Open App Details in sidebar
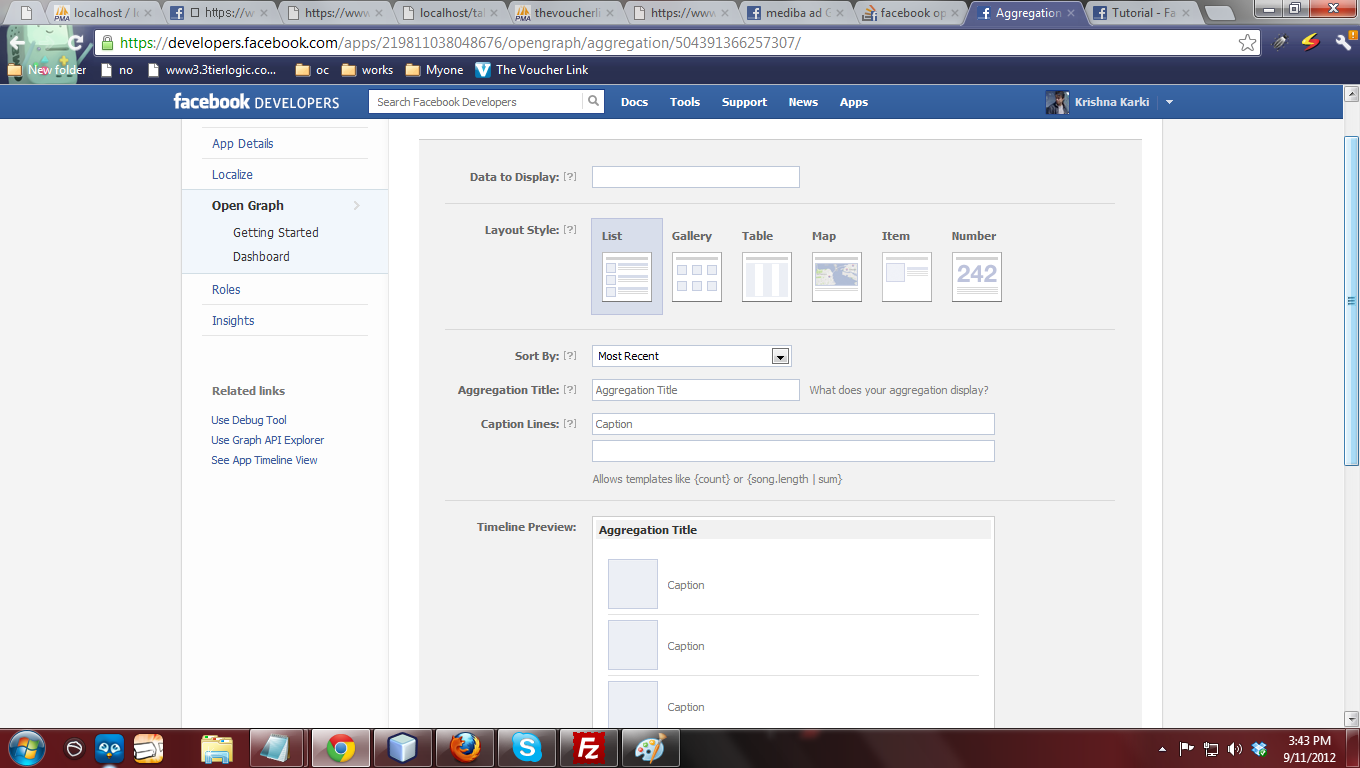The width and height of the screenshot is (1360, 768). [243, 144]
